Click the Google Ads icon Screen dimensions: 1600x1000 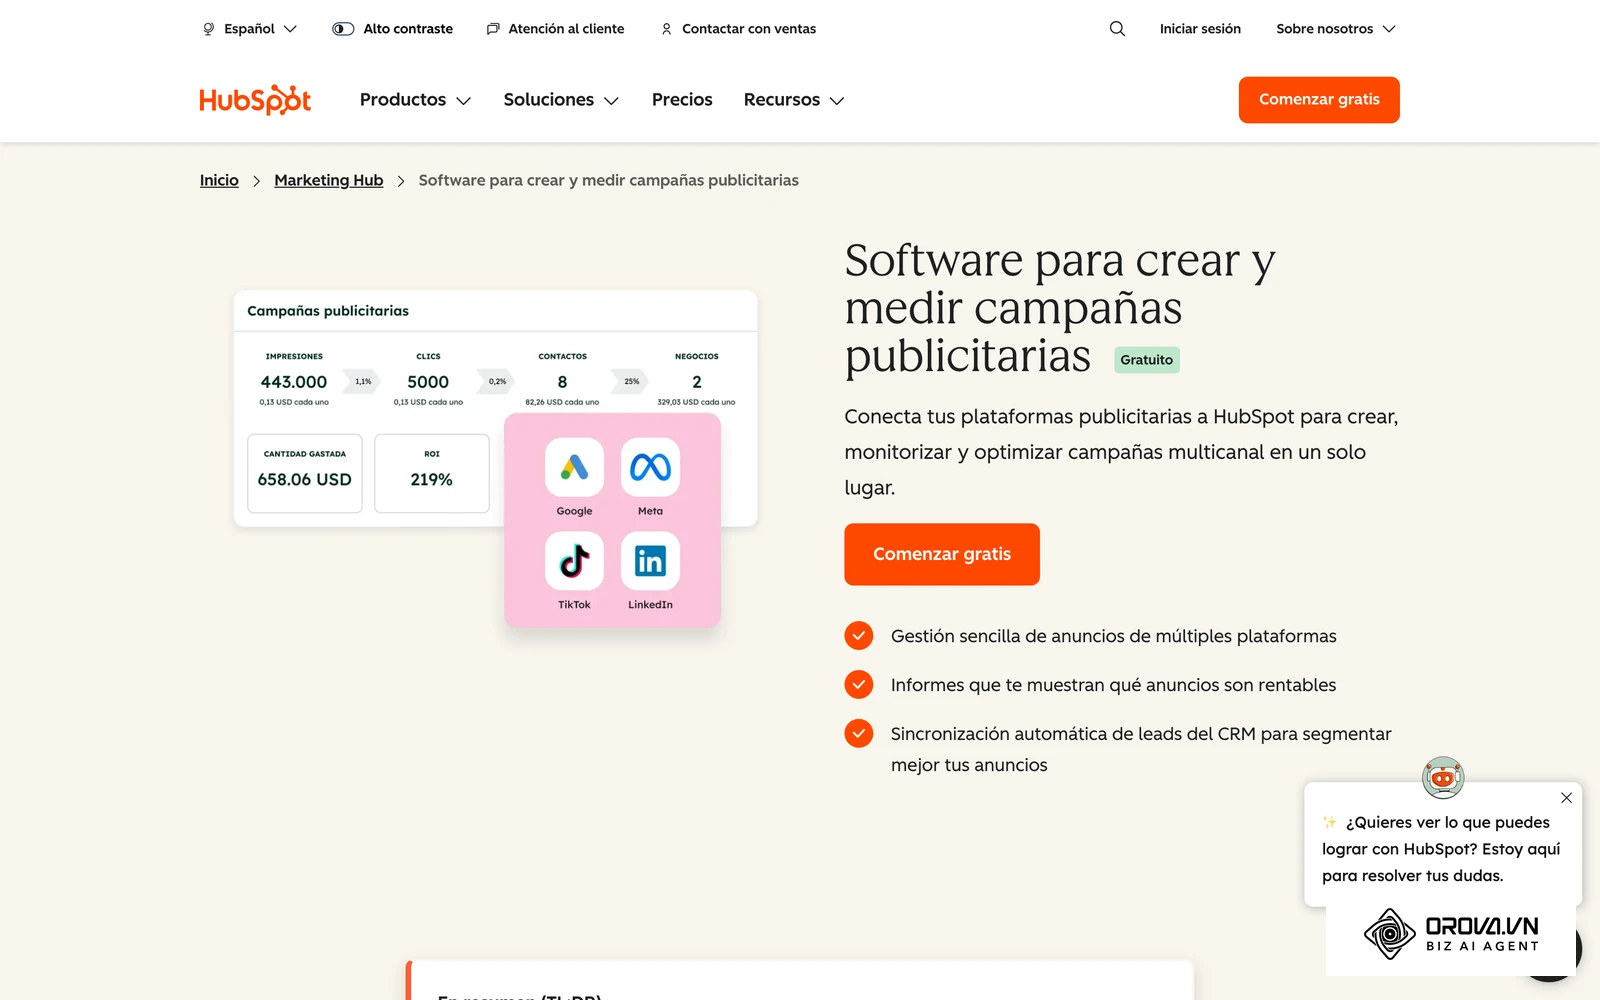coord(574,467)
